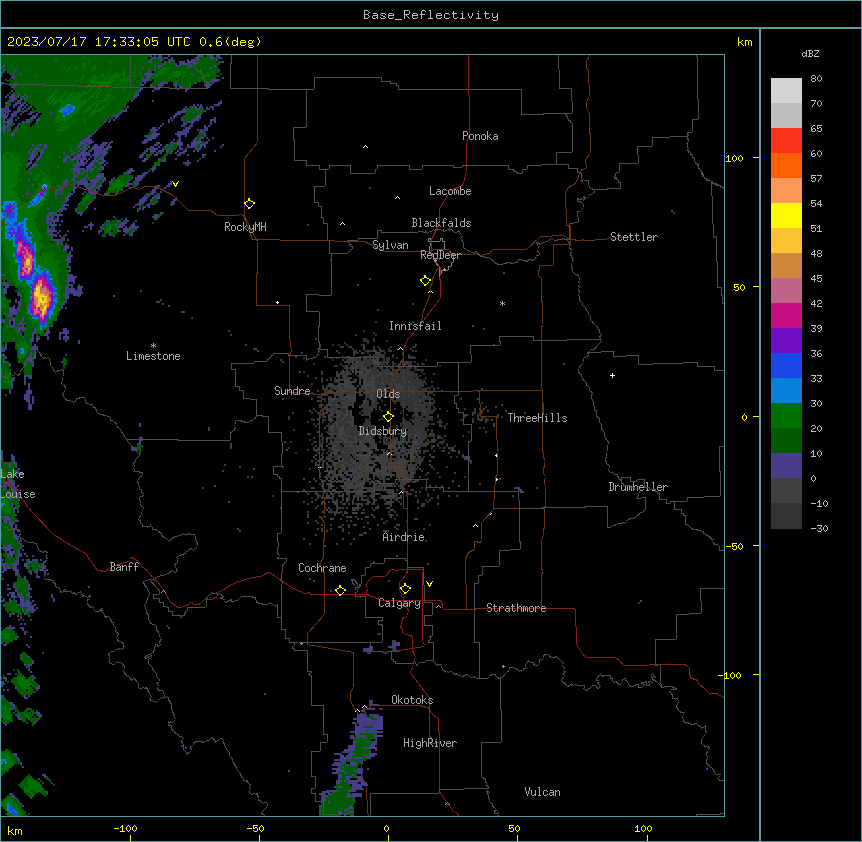Viewport: 862px width, 842px height.
Task: Click the Ponoka city label
Action: pyautogui.click(x=480, y=136)
